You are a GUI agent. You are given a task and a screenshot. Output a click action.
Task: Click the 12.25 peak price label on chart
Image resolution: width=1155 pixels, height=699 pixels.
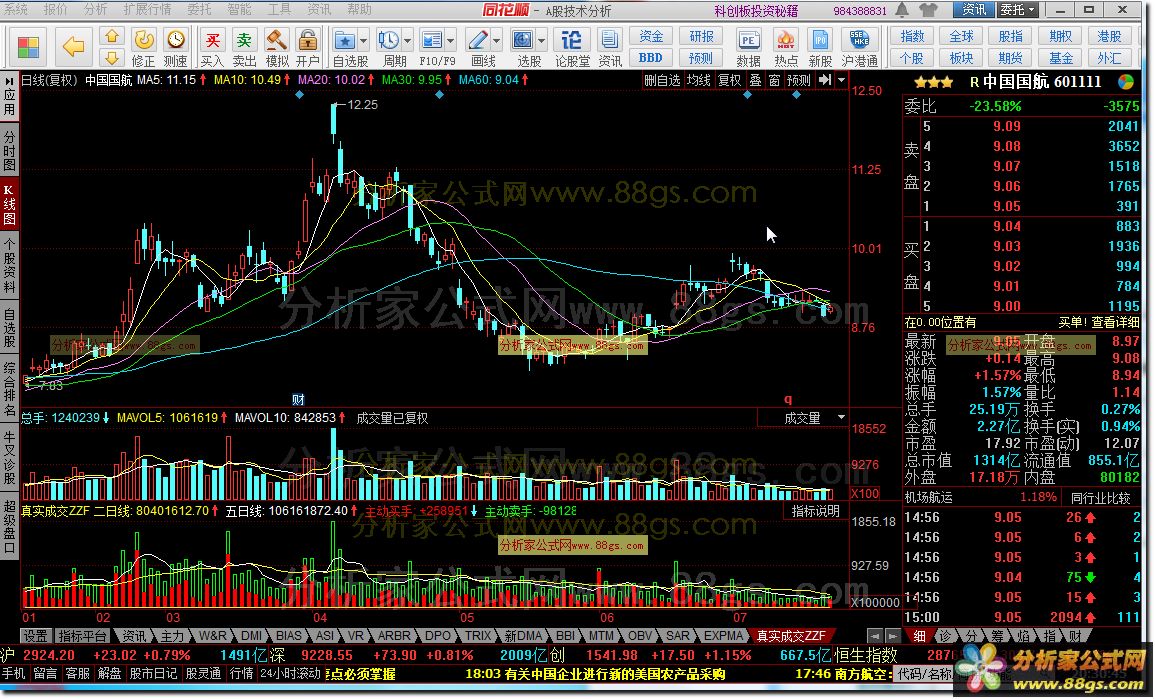click(362, 105)
